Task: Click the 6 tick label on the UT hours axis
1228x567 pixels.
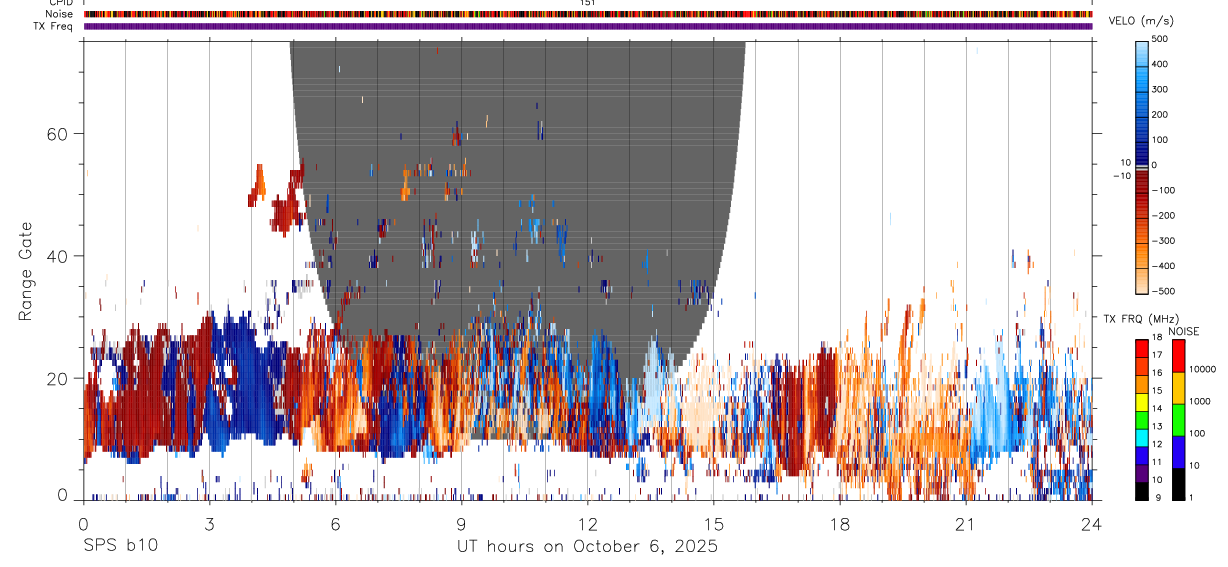Action: pos(335,523)
